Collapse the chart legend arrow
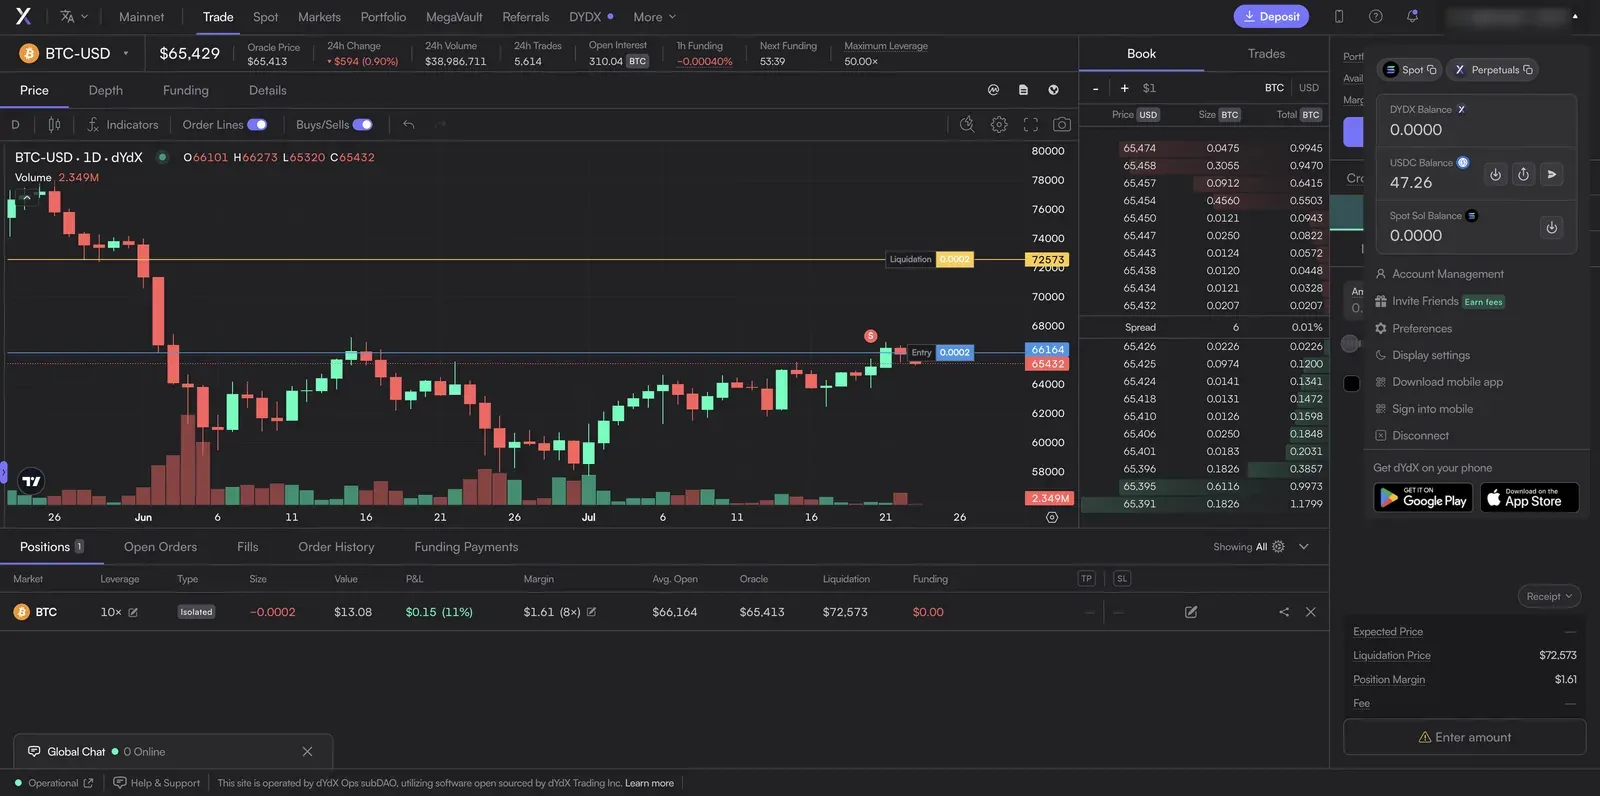This screenshot has width=1600, height=796. pyautogui.click(x=26, y=197)
